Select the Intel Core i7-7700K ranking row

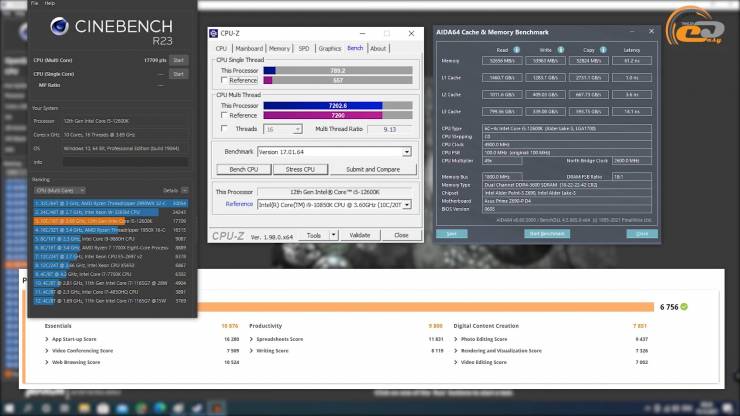tap(110, 274)
